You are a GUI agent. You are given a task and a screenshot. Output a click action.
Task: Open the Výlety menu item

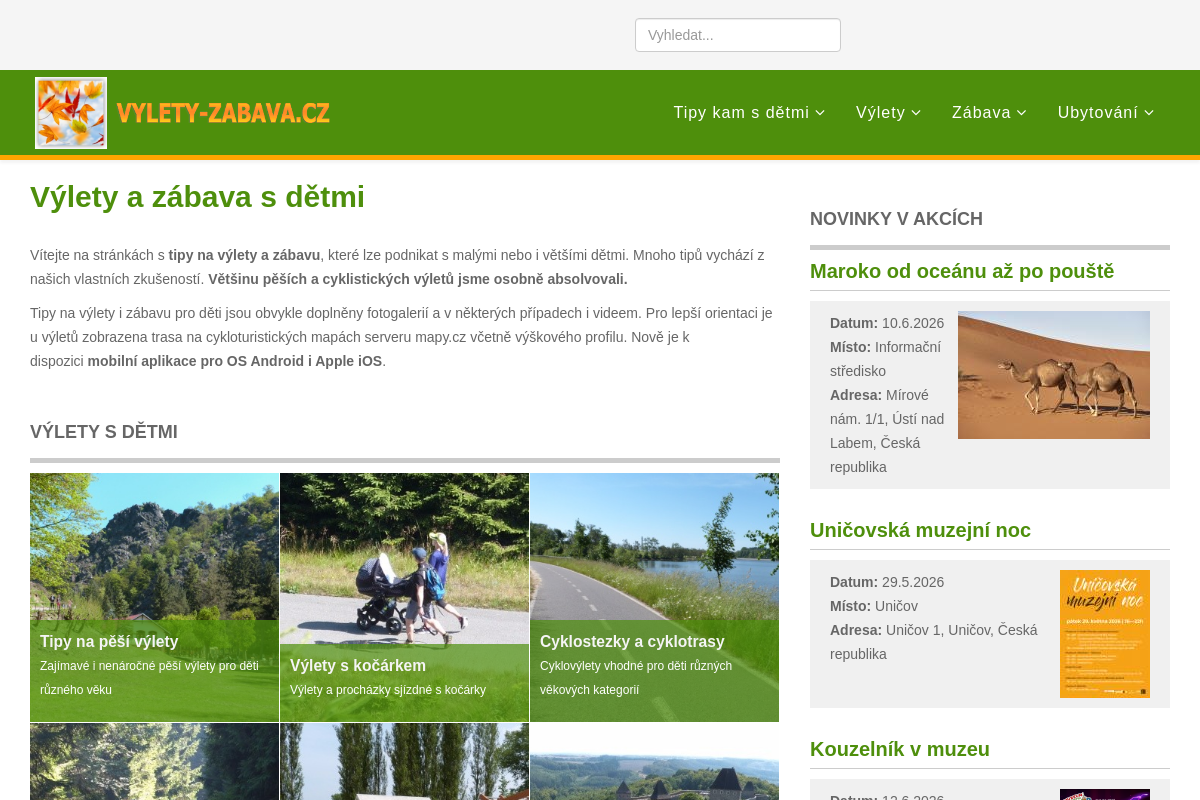click(888, 112)
